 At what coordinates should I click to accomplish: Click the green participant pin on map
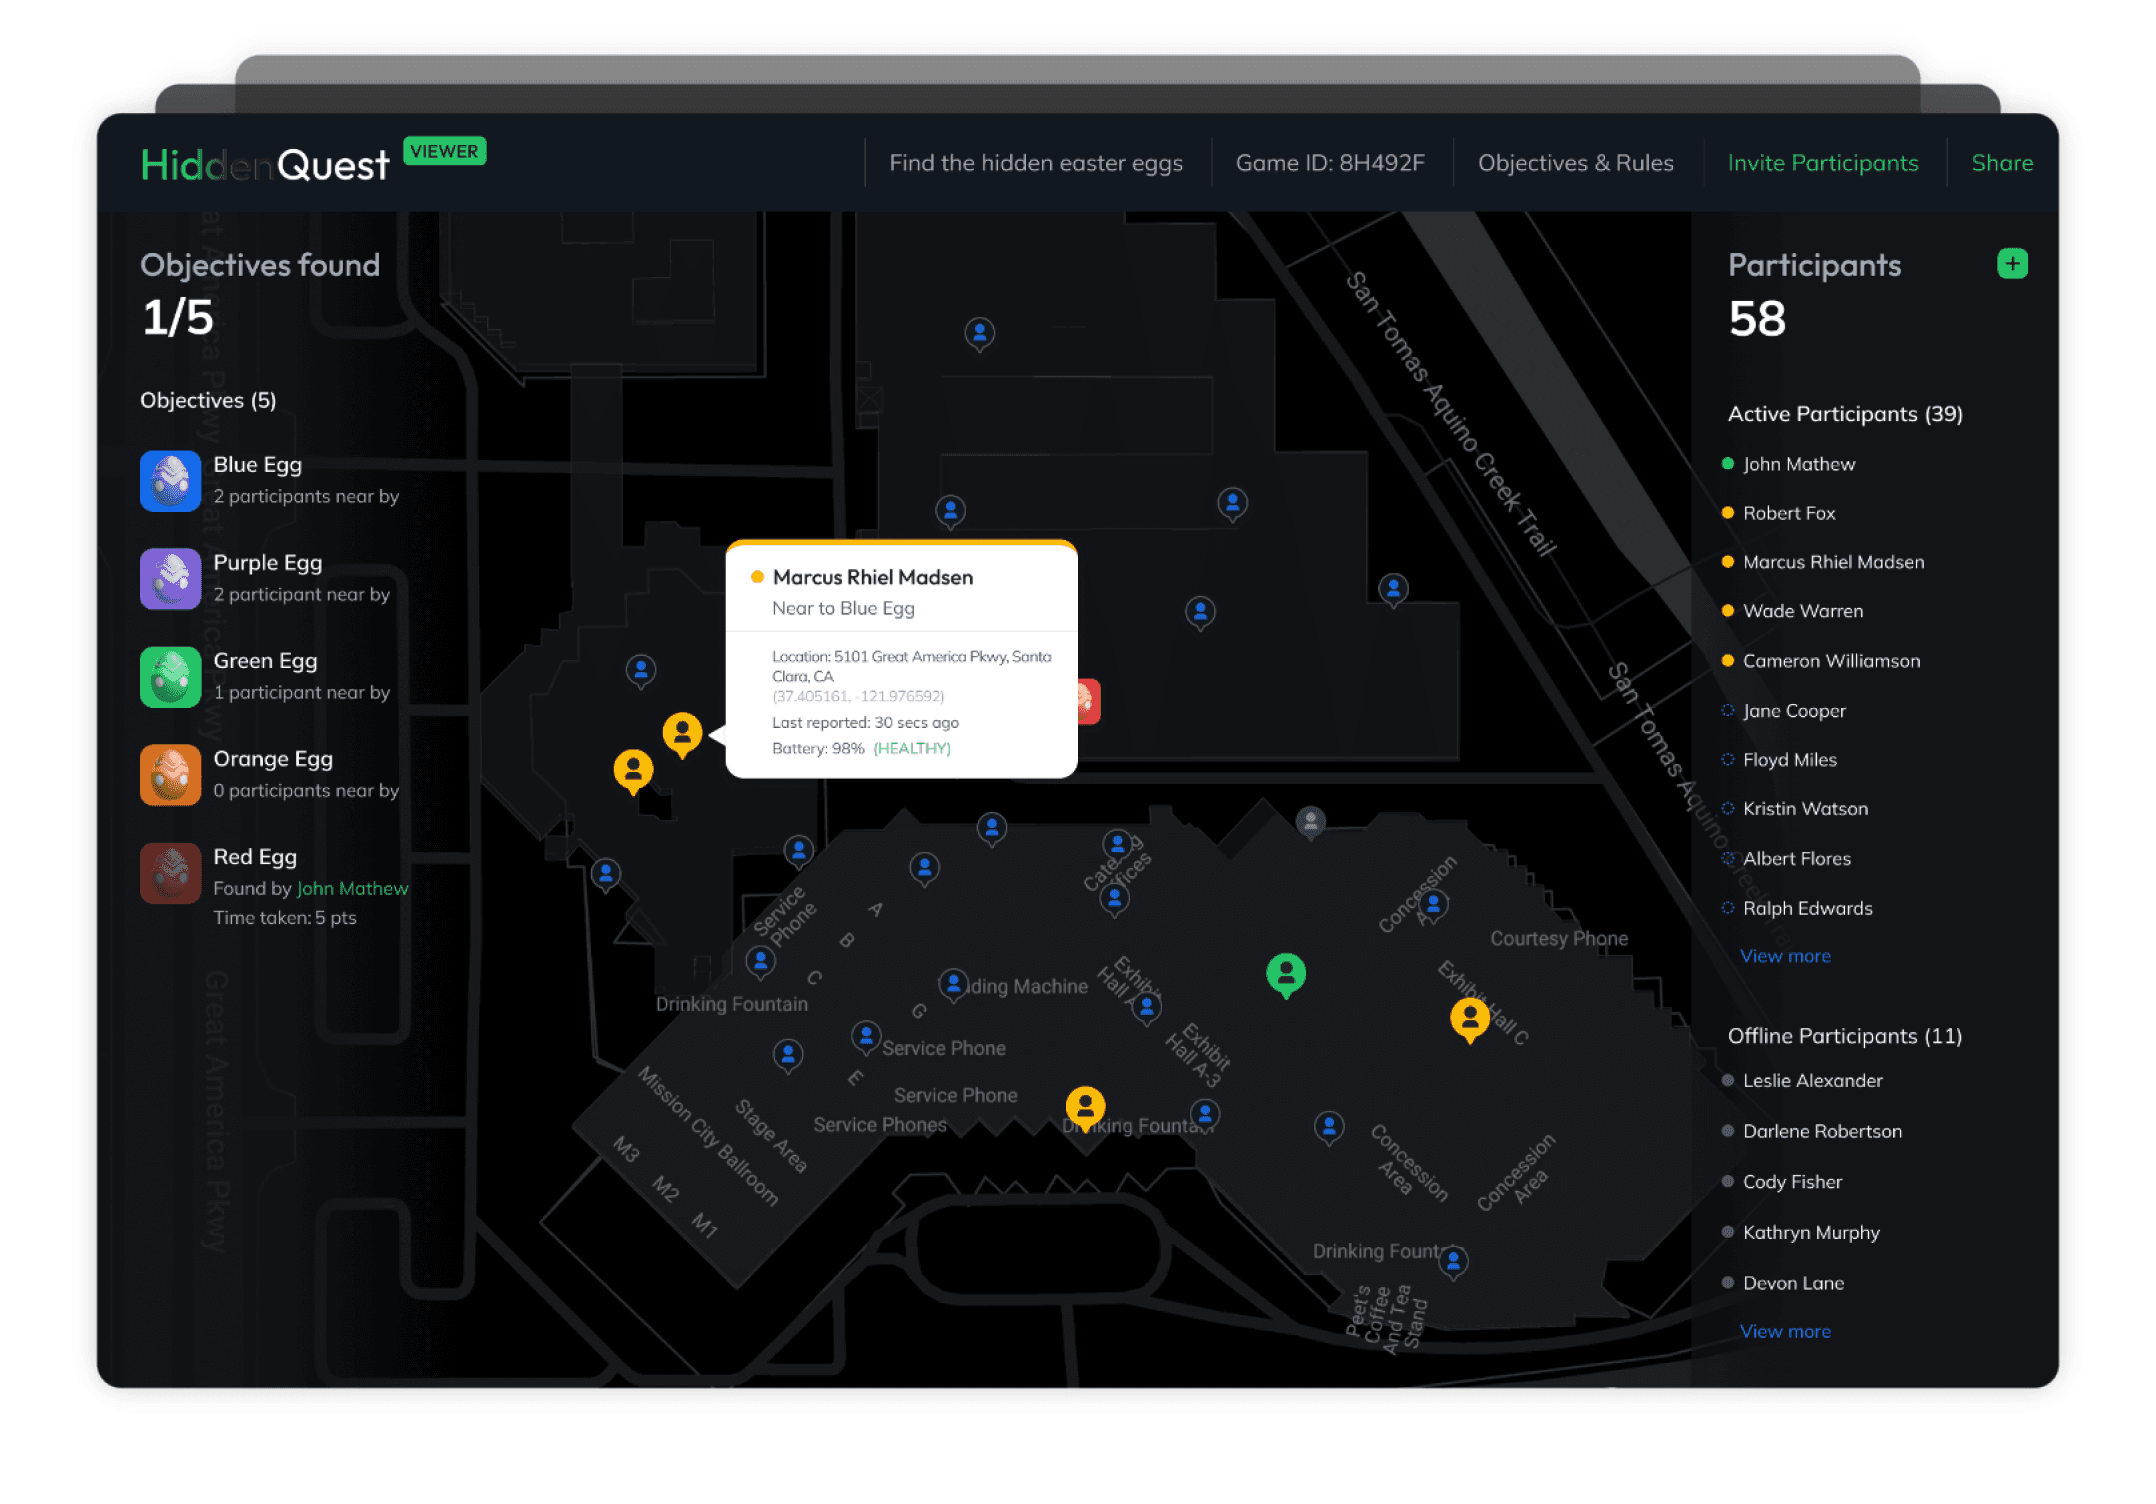pyautogui.click(x=1285, y=973)
